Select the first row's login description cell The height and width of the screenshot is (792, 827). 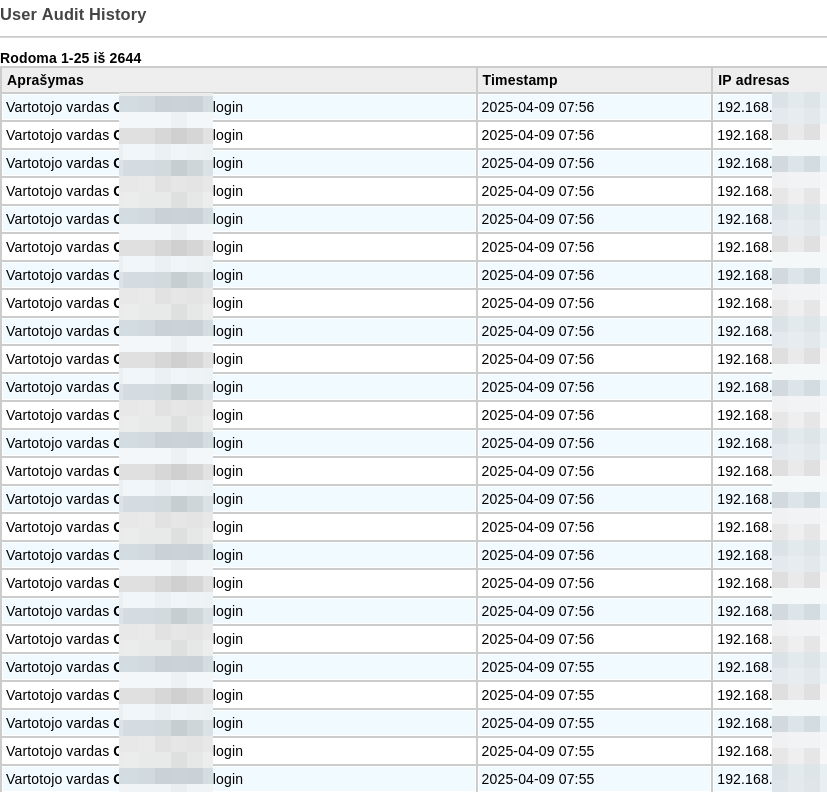(124, 107)
